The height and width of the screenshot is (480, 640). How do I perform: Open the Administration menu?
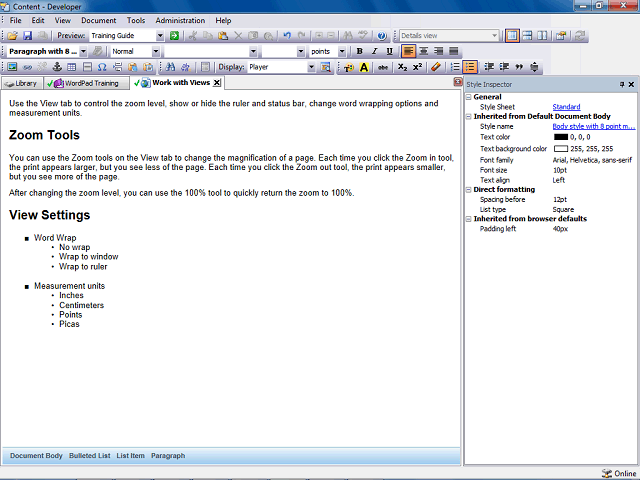[180, 20]
